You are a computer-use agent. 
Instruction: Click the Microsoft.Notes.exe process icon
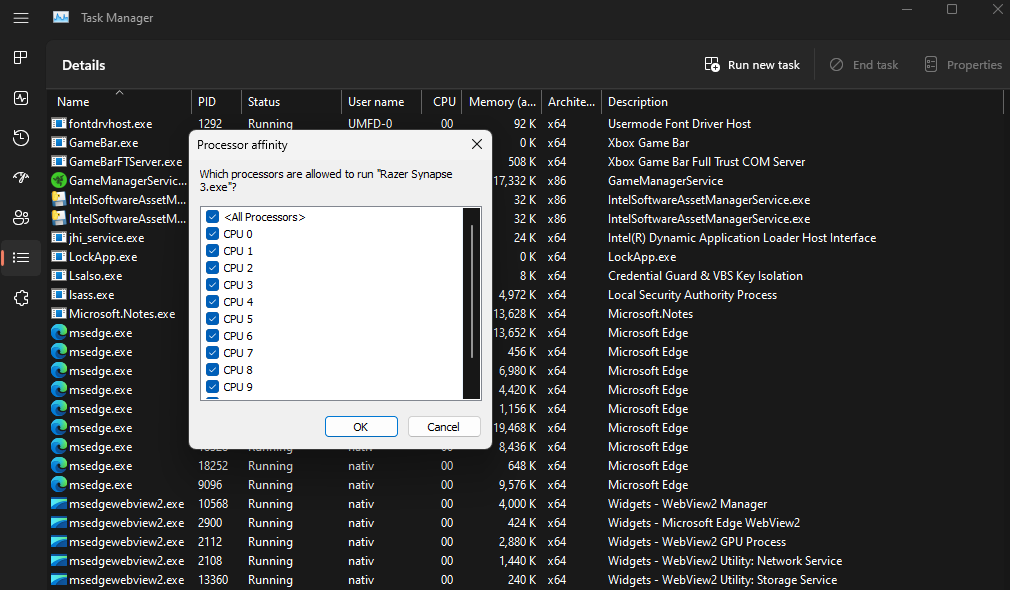[x=59, y=314]
